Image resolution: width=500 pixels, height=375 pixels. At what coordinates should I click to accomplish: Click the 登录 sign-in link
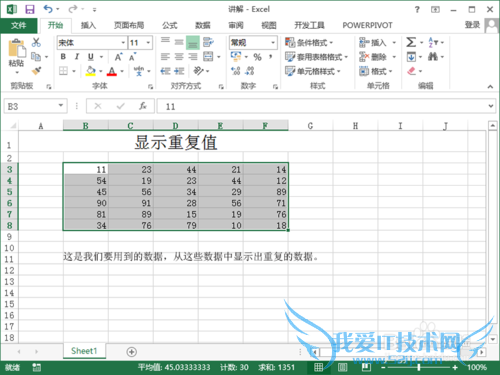(472, 25)
